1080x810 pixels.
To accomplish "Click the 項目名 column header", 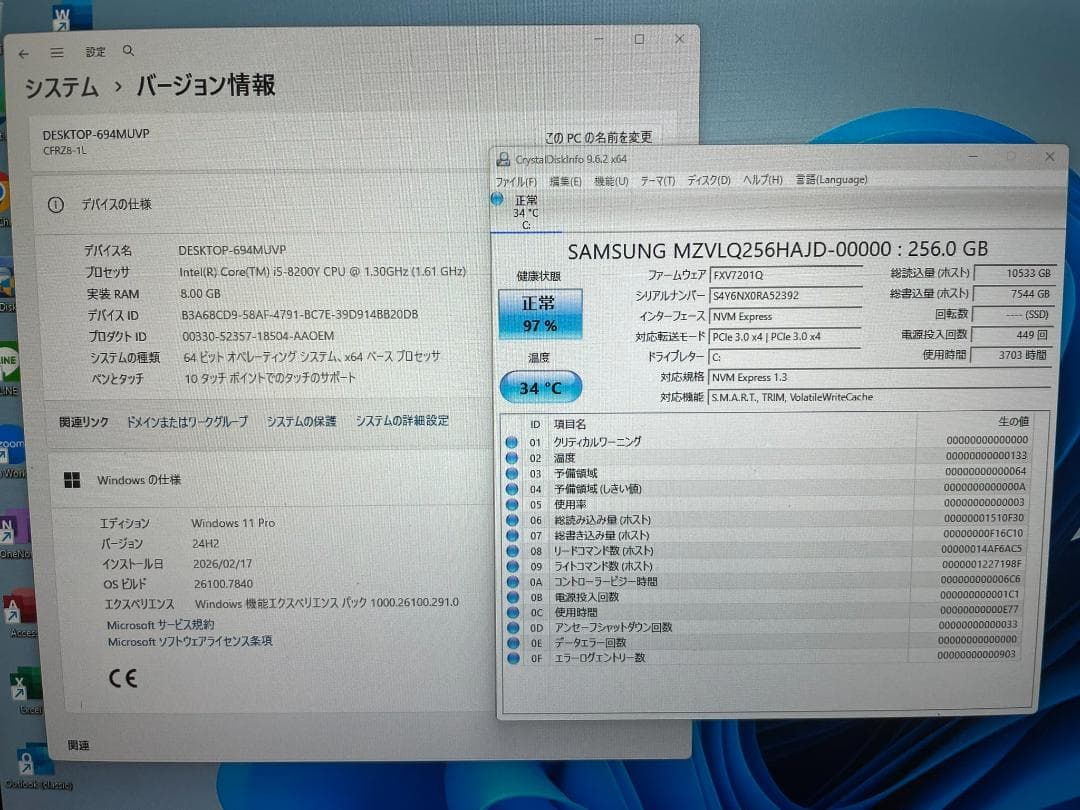I will point(570,424).
